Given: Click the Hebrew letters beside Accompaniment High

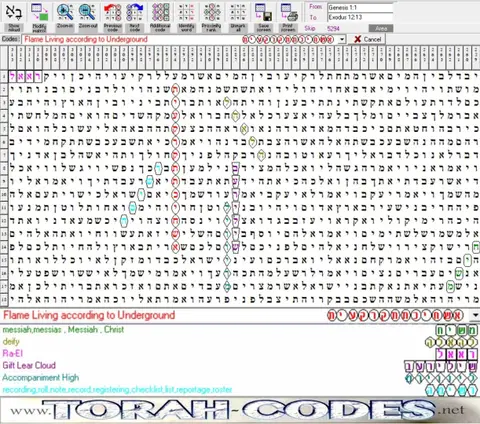Looking at the screenshot, I should [441, 378].
